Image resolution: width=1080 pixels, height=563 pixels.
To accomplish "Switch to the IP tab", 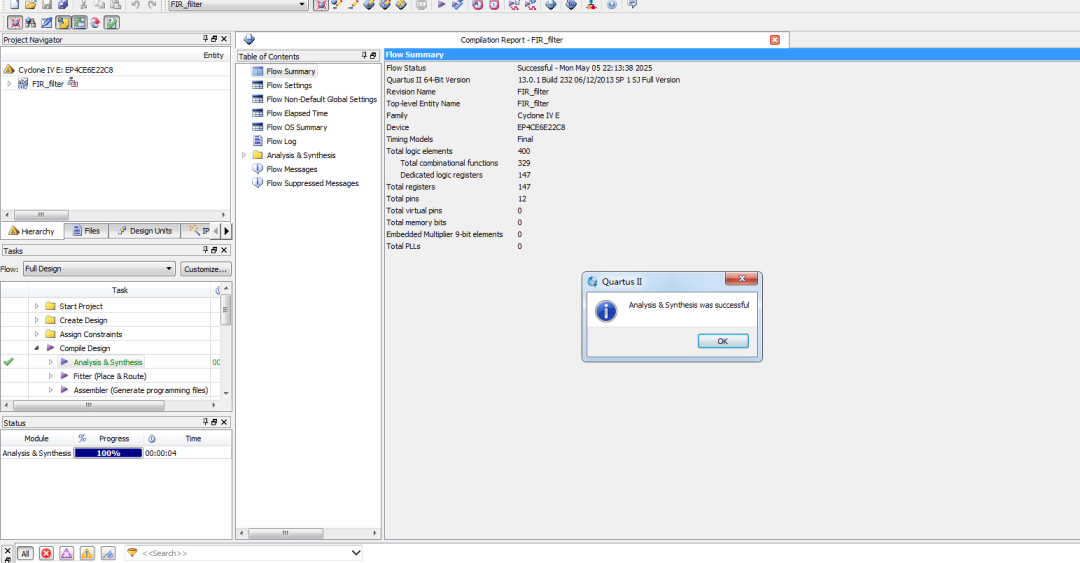I will [200, 231].
